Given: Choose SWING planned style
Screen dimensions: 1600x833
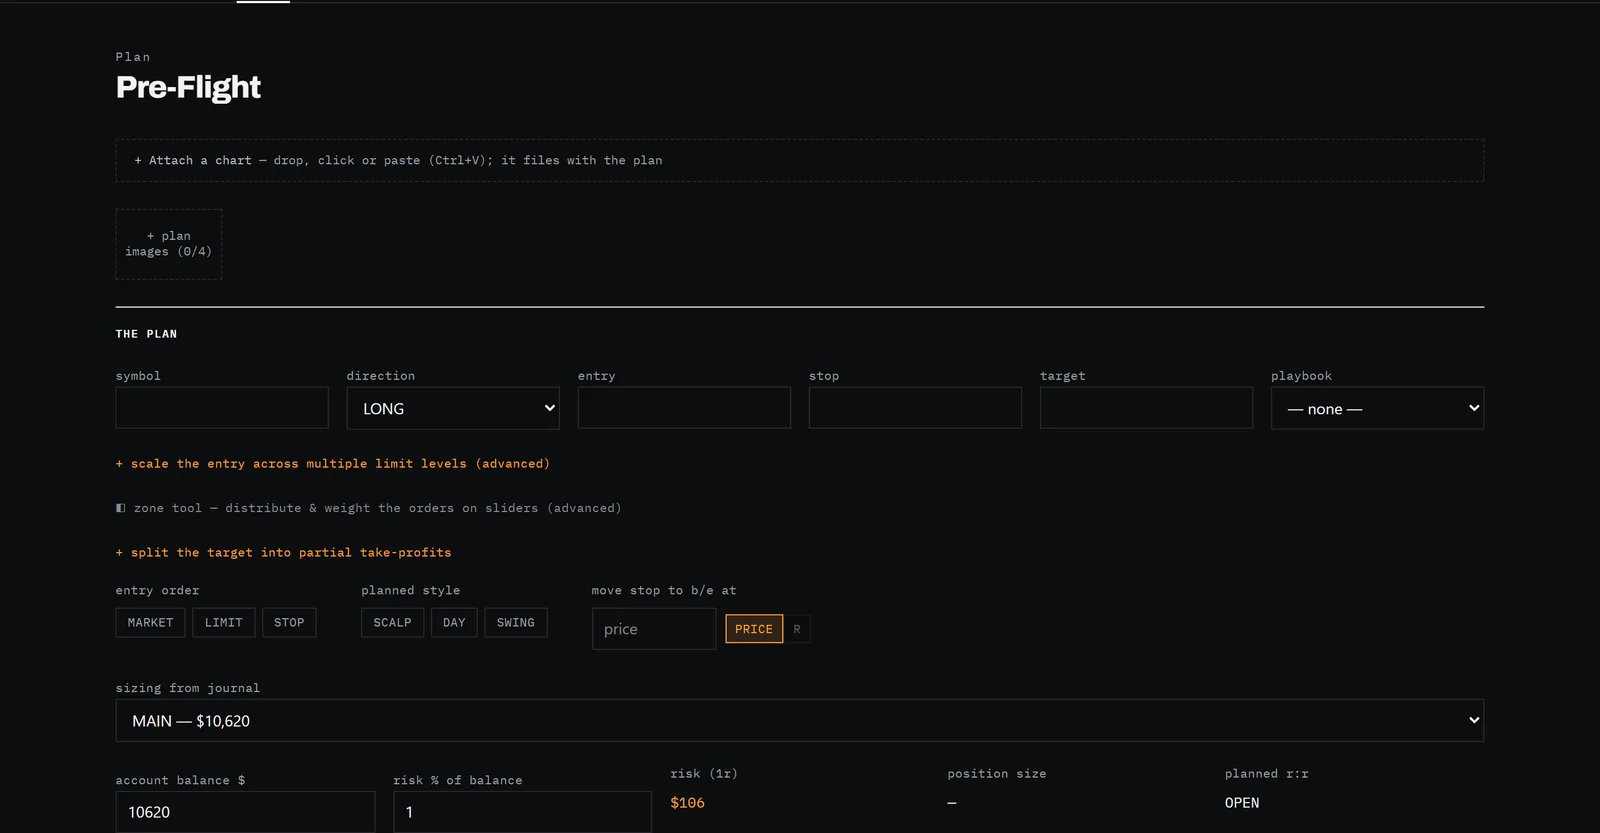Looking at the screenshot, I should [516, 622].
